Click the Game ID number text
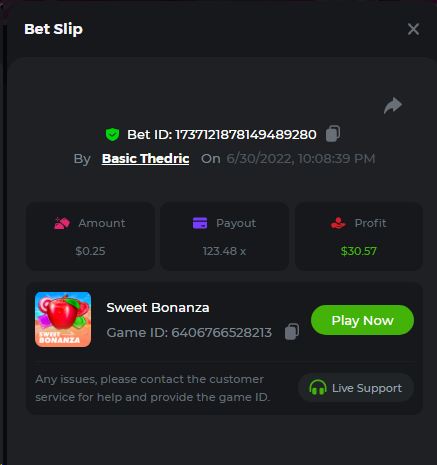437x465 pixels. tap(222, 333)
